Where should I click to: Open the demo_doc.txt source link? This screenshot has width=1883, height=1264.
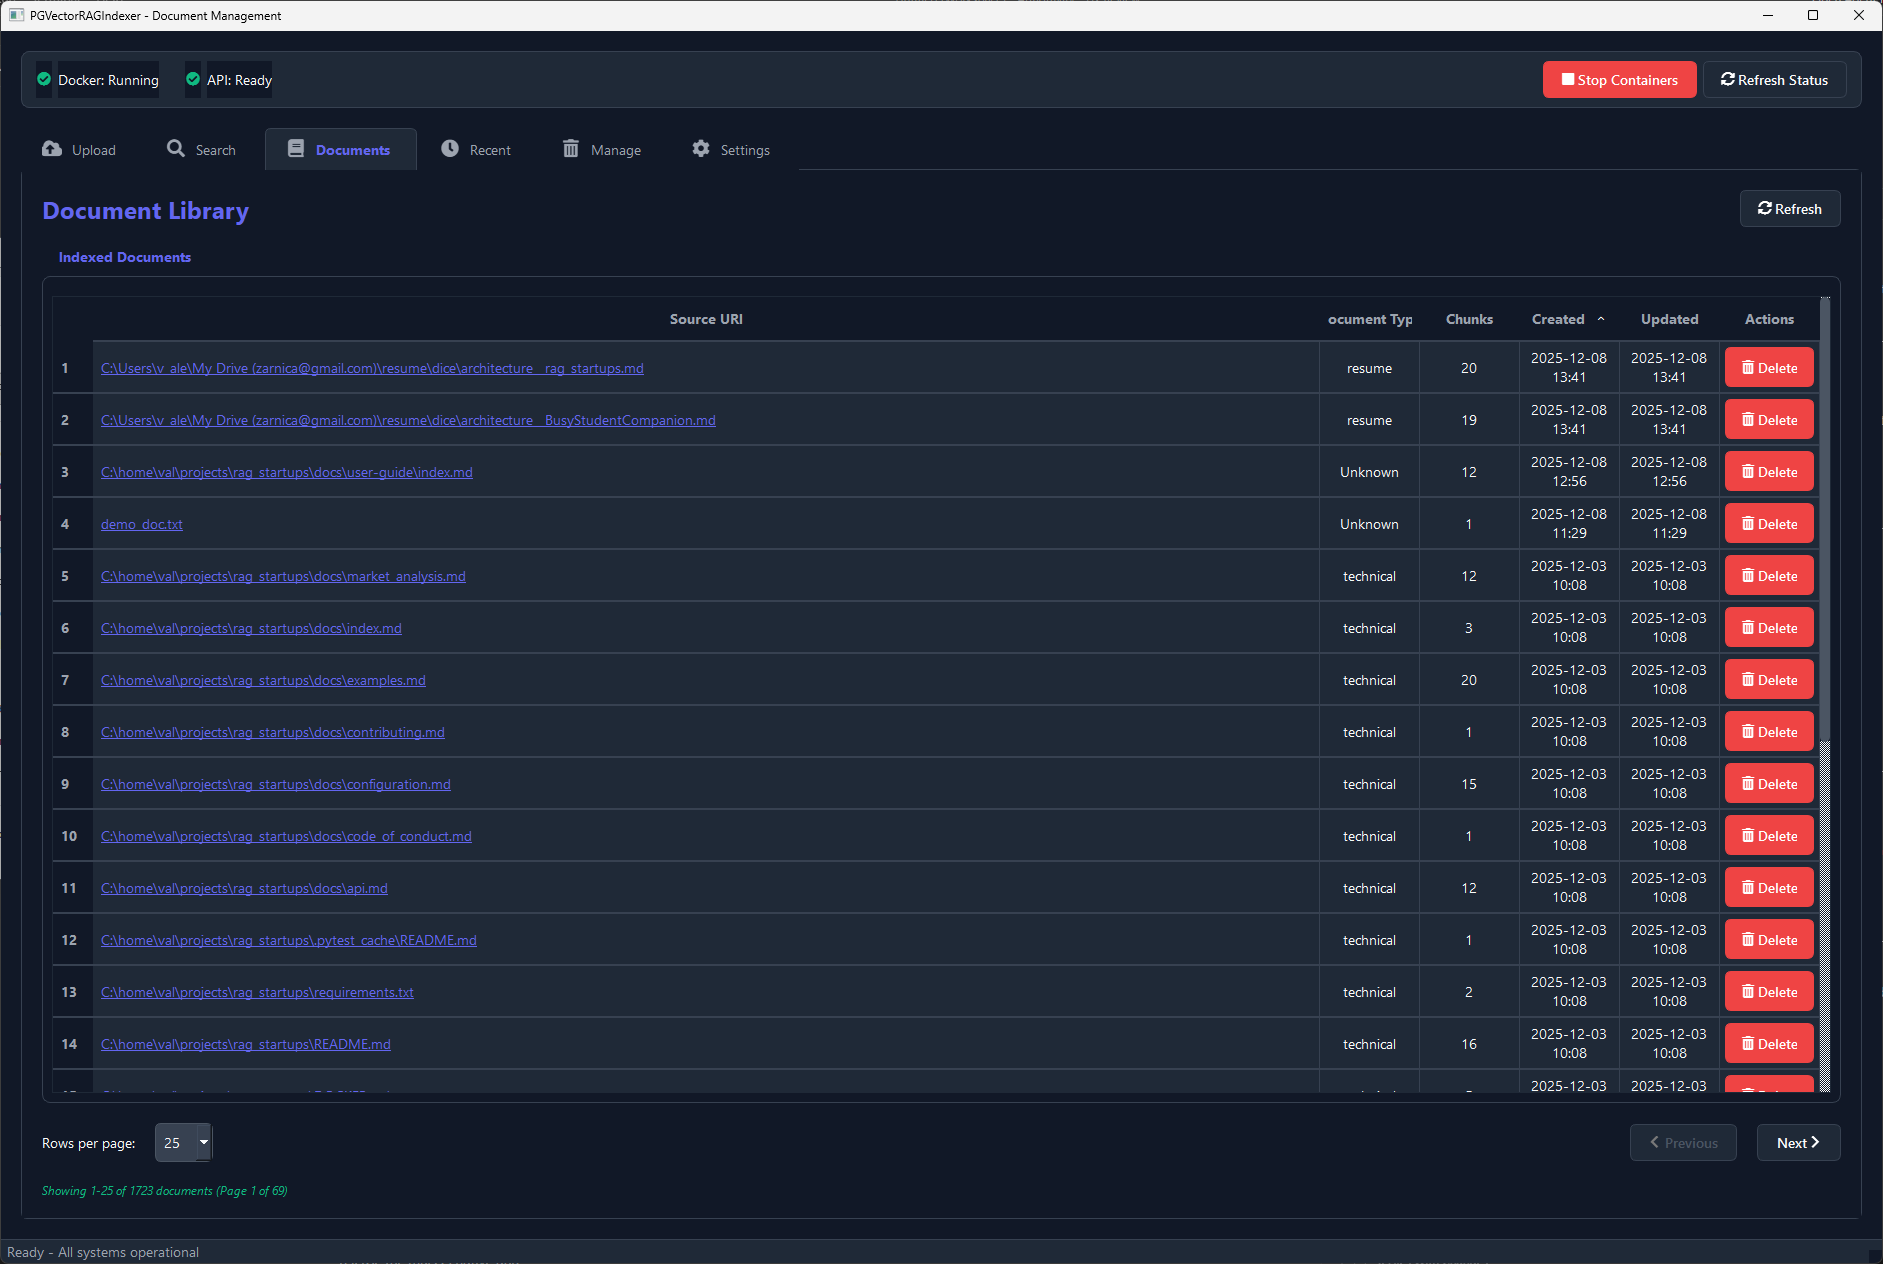(141, 523)
